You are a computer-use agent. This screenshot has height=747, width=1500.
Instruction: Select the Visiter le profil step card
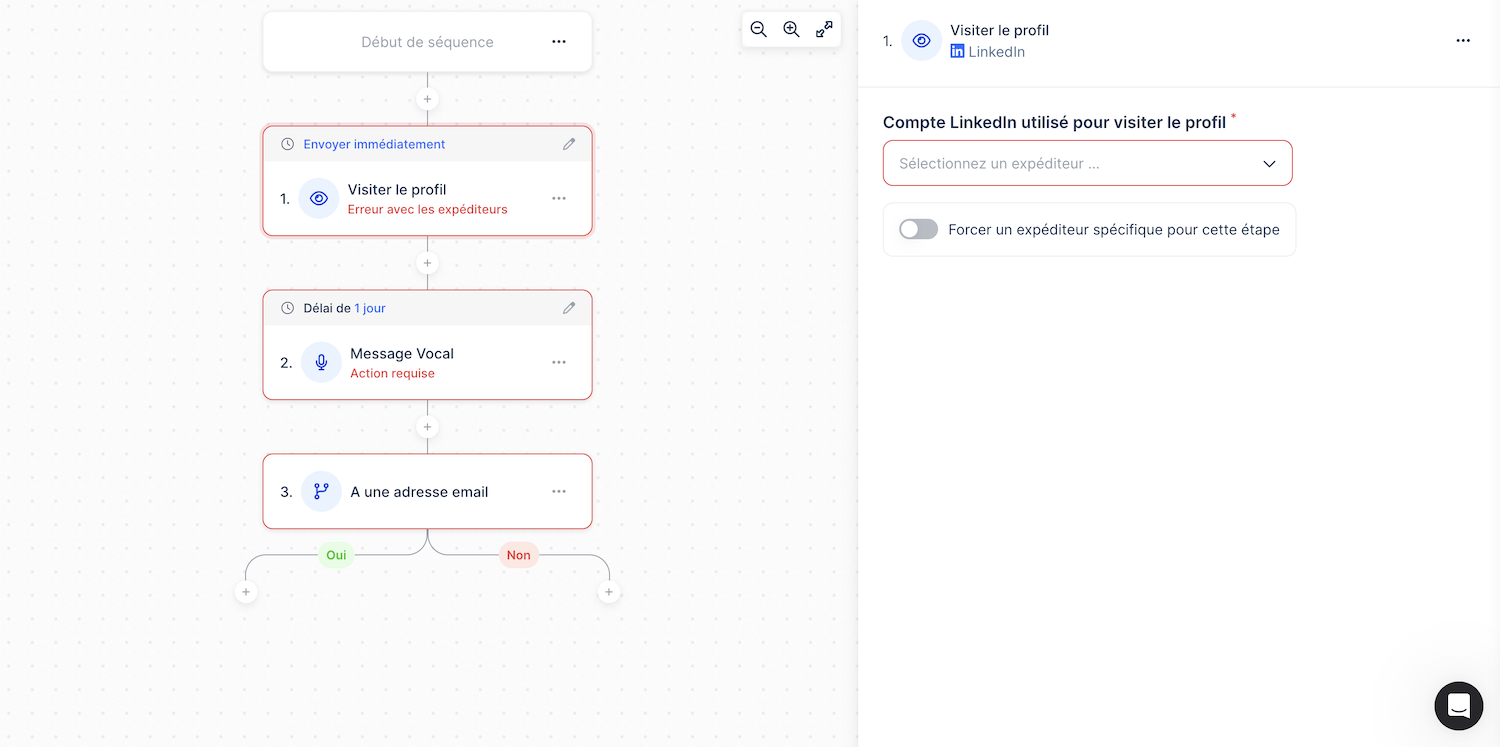(x=427, y=181)
